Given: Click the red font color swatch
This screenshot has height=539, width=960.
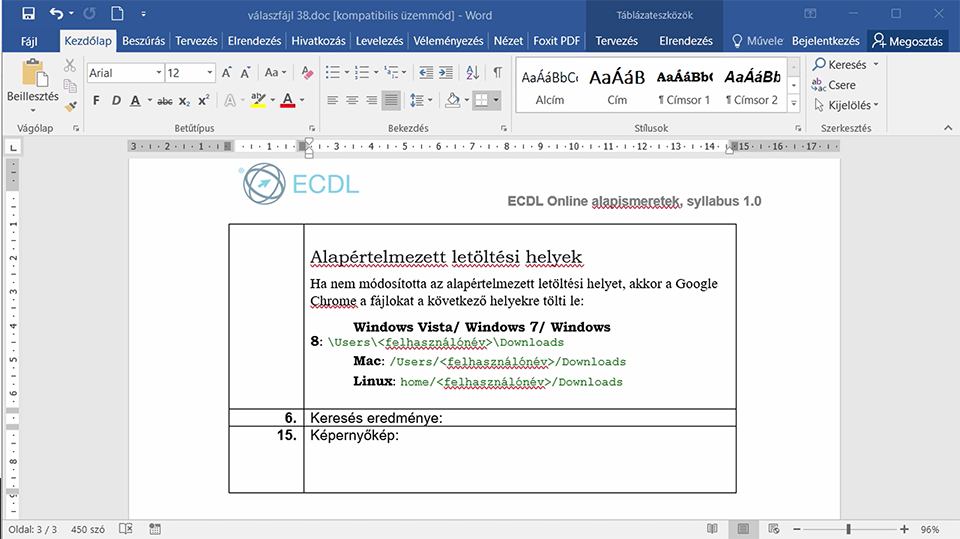Looking at the screenshot, I should (288, 100).
